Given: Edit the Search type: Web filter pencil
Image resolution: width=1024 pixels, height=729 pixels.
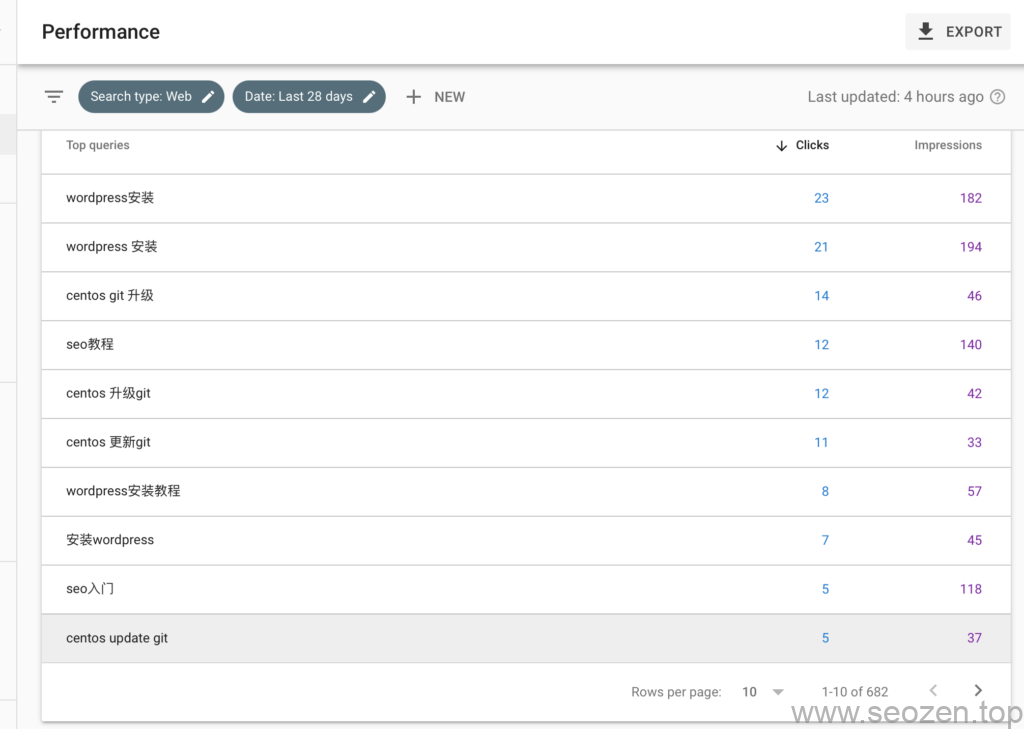Looking at the screenshot, I should (208, 97).
